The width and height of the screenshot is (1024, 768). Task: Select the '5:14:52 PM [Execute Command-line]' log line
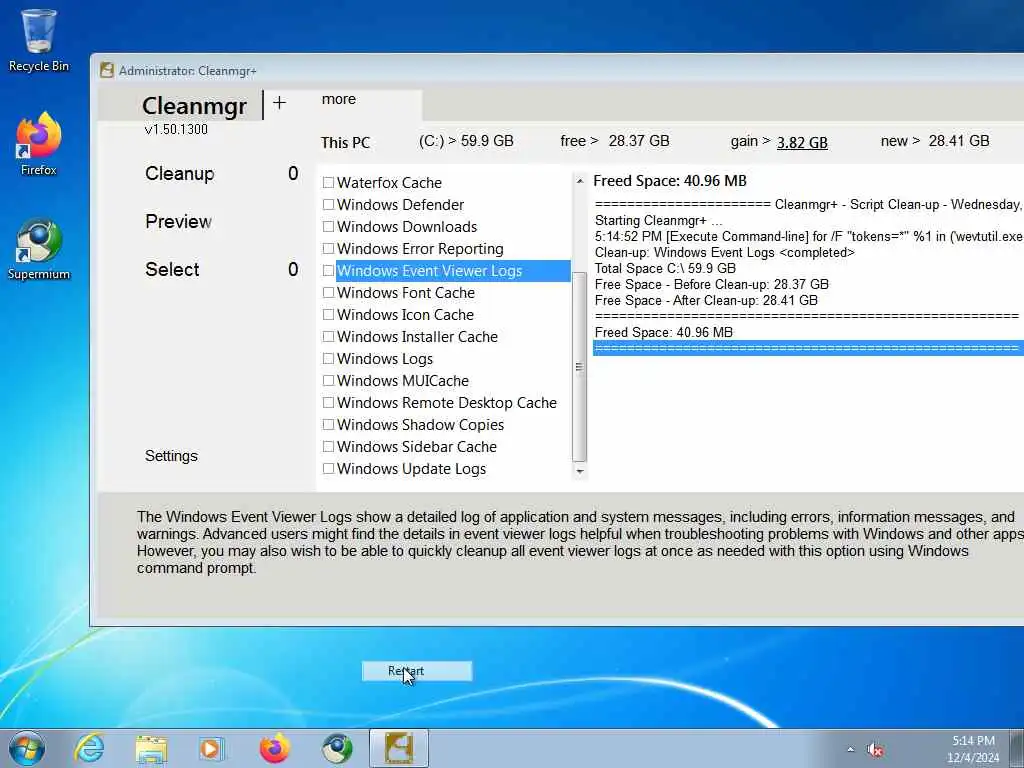808,236
